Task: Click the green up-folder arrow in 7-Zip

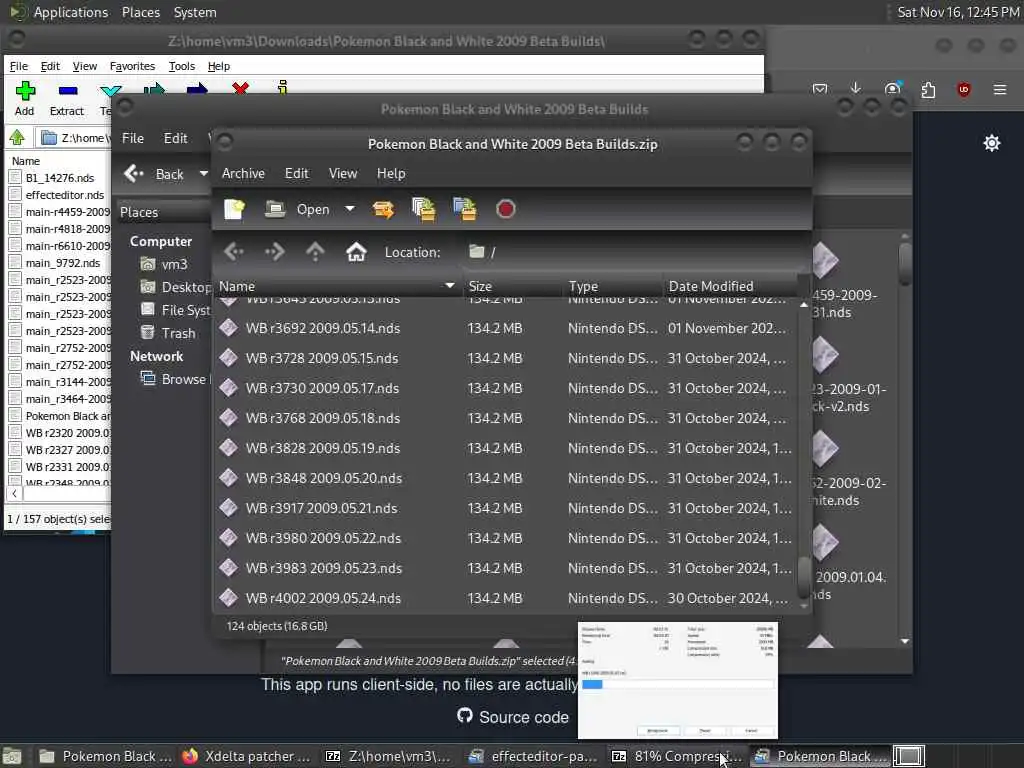Action: pyautogui.click(x=17, y=137)
